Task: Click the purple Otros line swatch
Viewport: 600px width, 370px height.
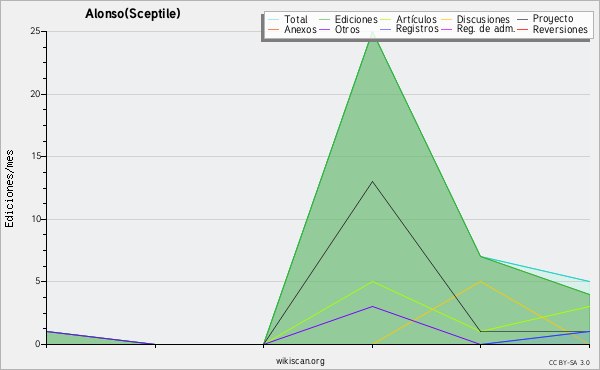Action: tap(324, 29)
